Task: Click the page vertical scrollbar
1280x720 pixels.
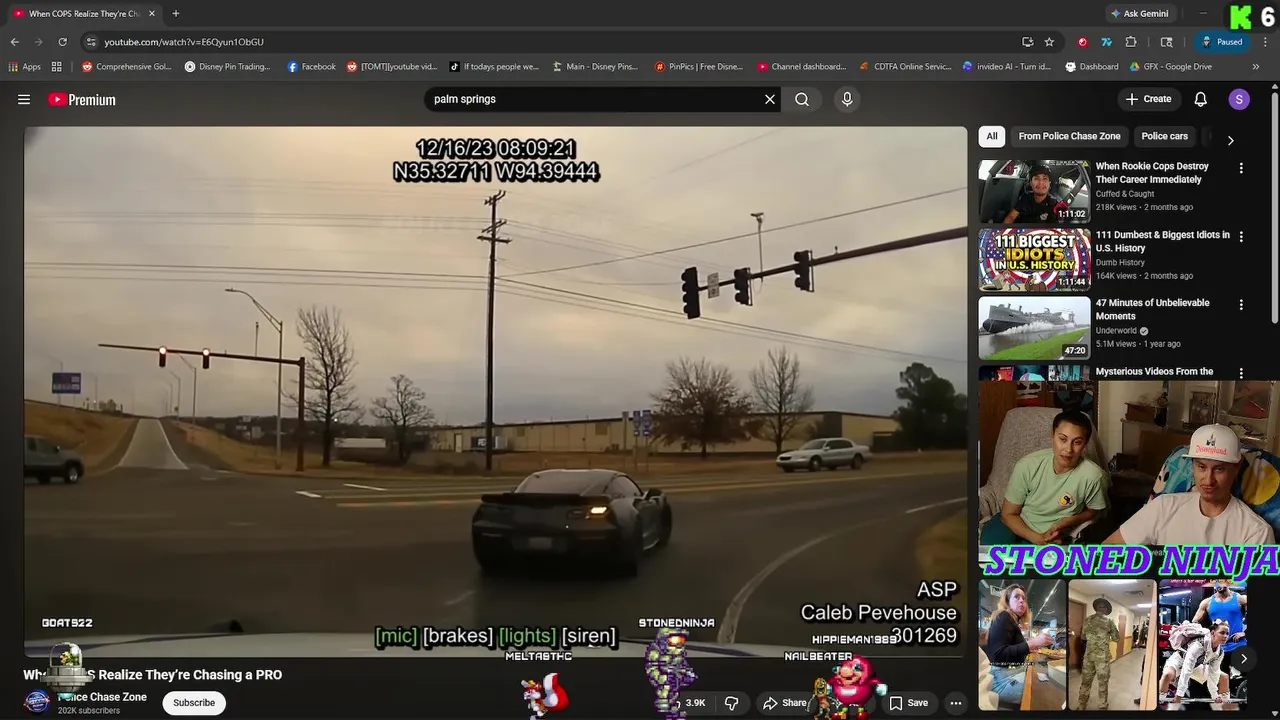Action: [x=1274, y=205]
